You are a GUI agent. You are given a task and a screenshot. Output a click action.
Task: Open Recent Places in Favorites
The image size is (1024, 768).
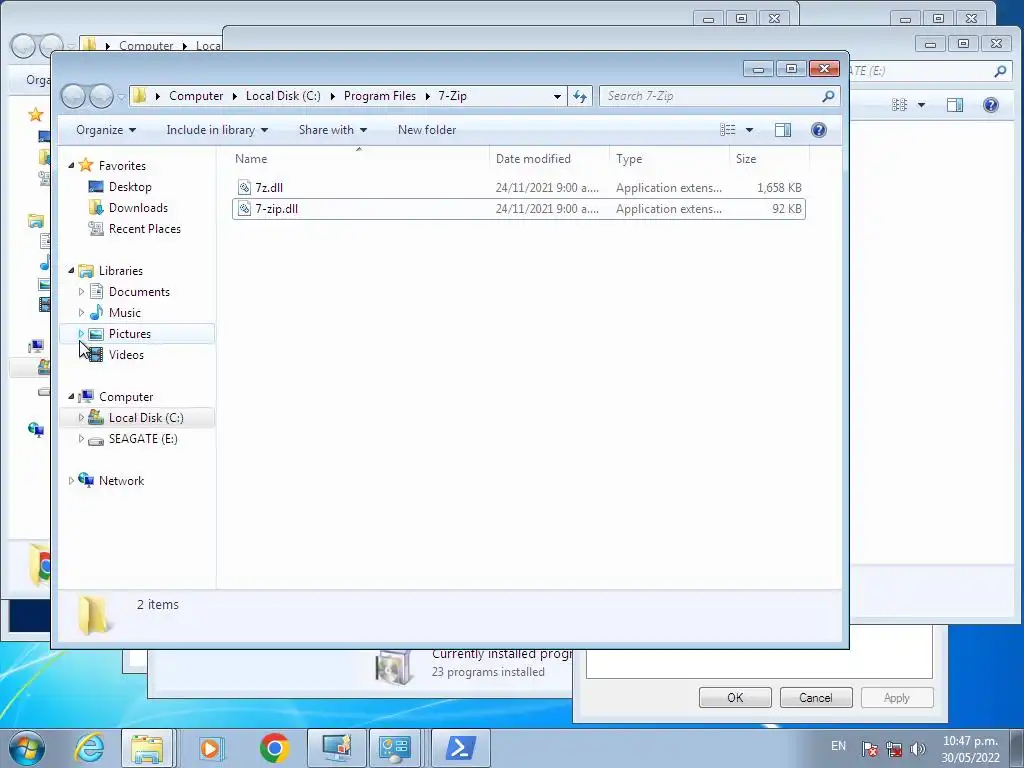tap(144, 229)
